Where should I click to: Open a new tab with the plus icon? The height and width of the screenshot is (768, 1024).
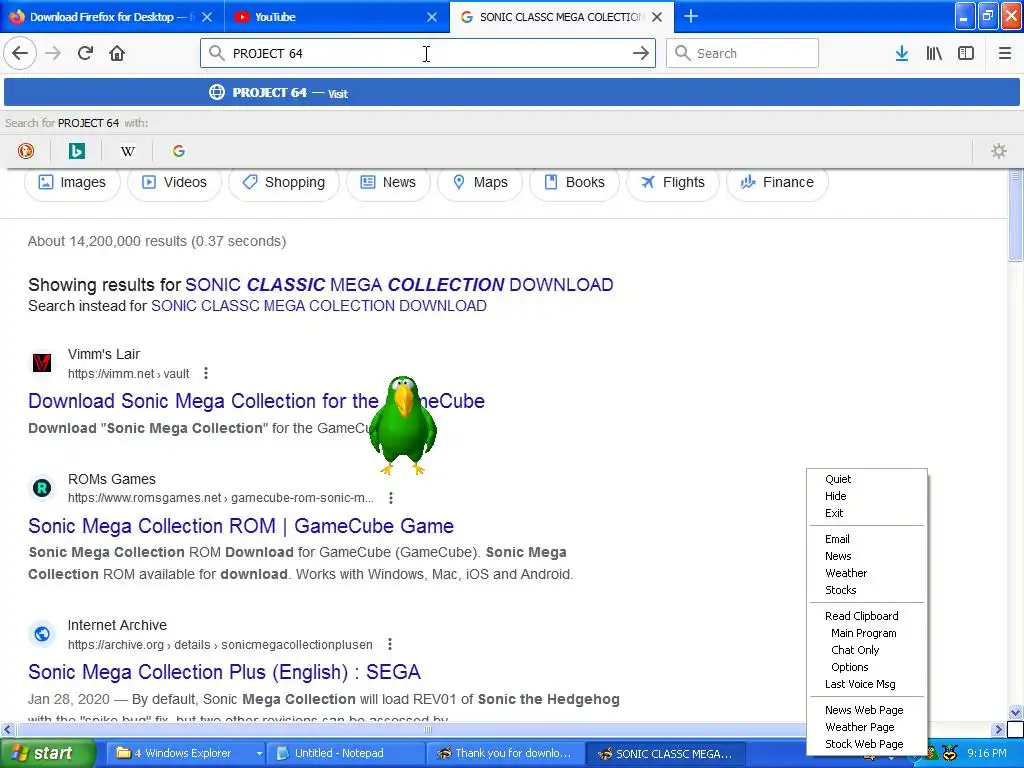[x=690, y=16]
